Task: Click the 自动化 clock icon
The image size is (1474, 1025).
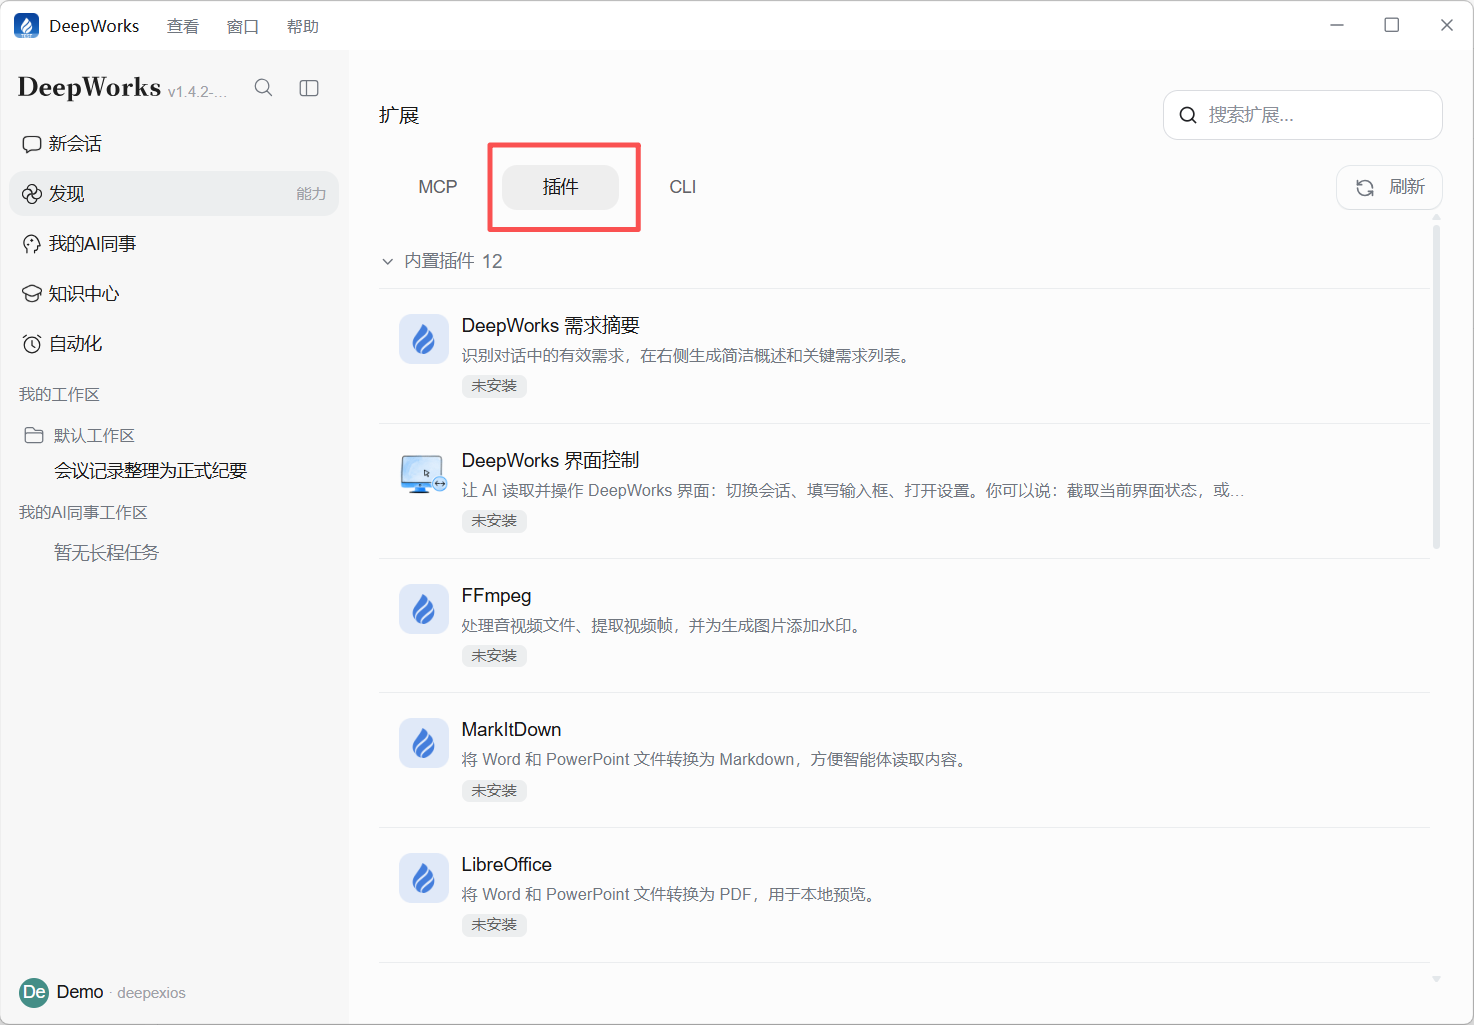Action: (x=32, y=344)
